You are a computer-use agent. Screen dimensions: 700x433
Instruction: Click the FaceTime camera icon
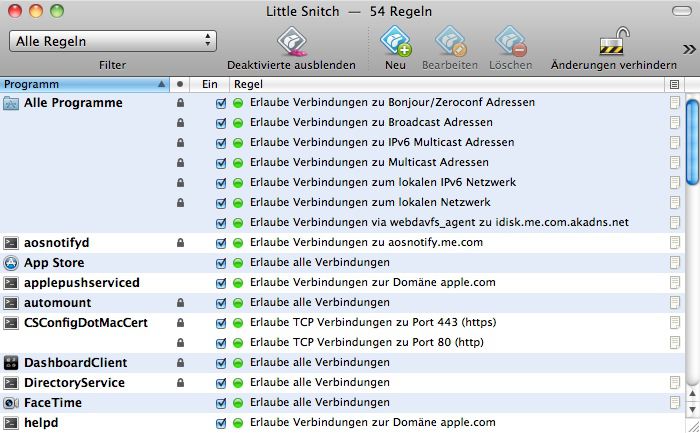[x=11, y=403]
